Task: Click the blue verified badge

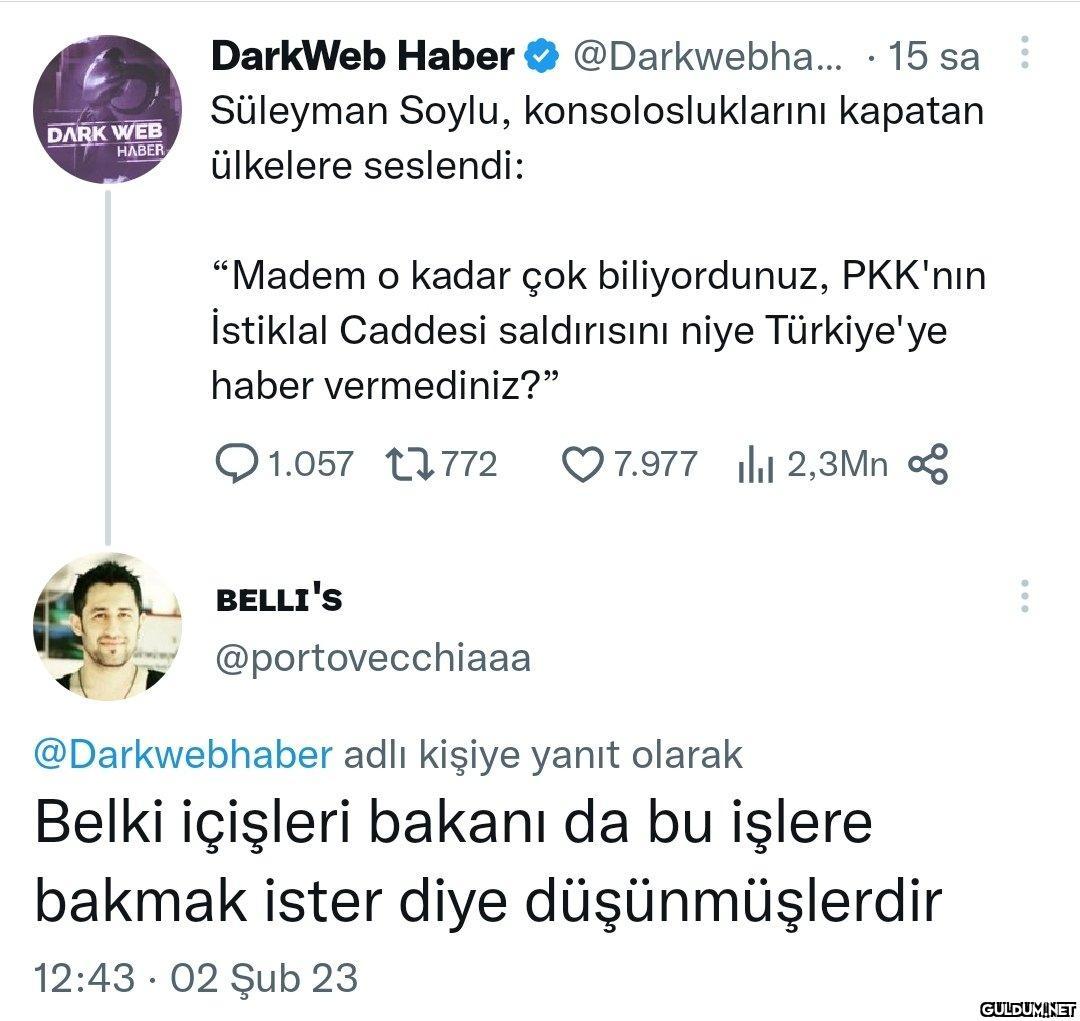Action: point(542,56)
